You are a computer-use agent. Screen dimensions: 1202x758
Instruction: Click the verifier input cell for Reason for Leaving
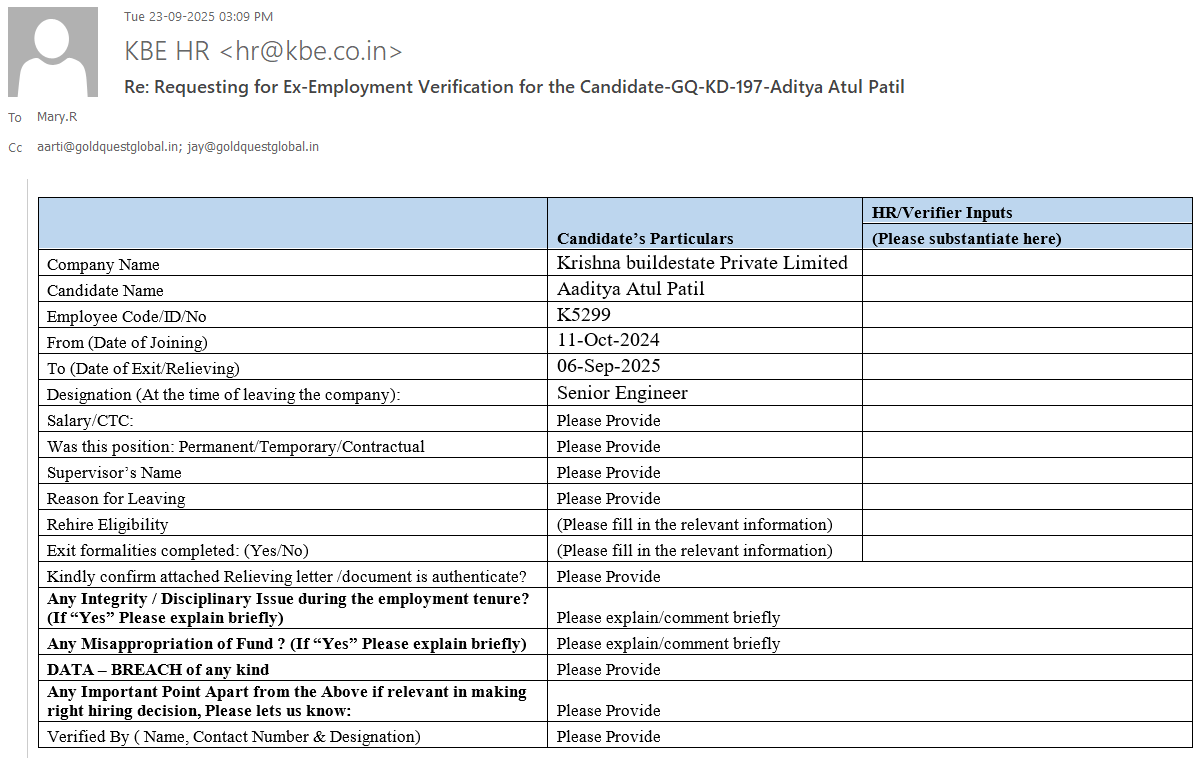[1027, 498]
